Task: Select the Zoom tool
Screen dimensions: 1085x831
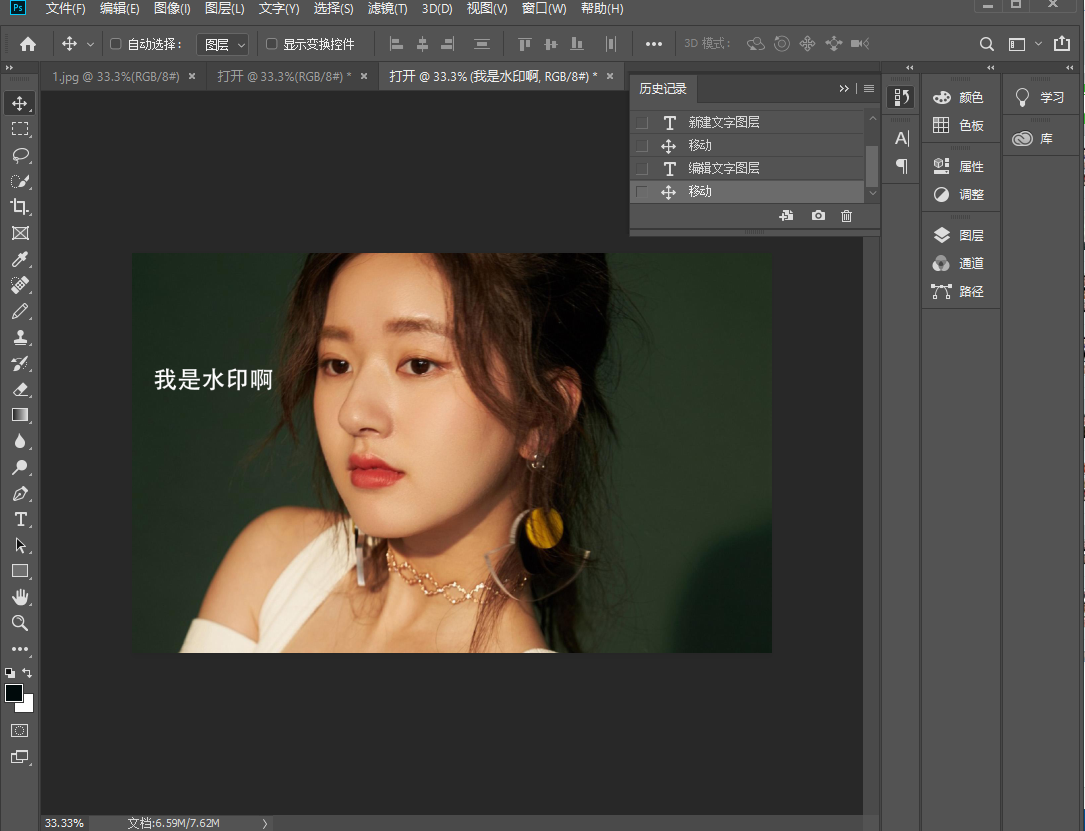Action: coord(20,623)
